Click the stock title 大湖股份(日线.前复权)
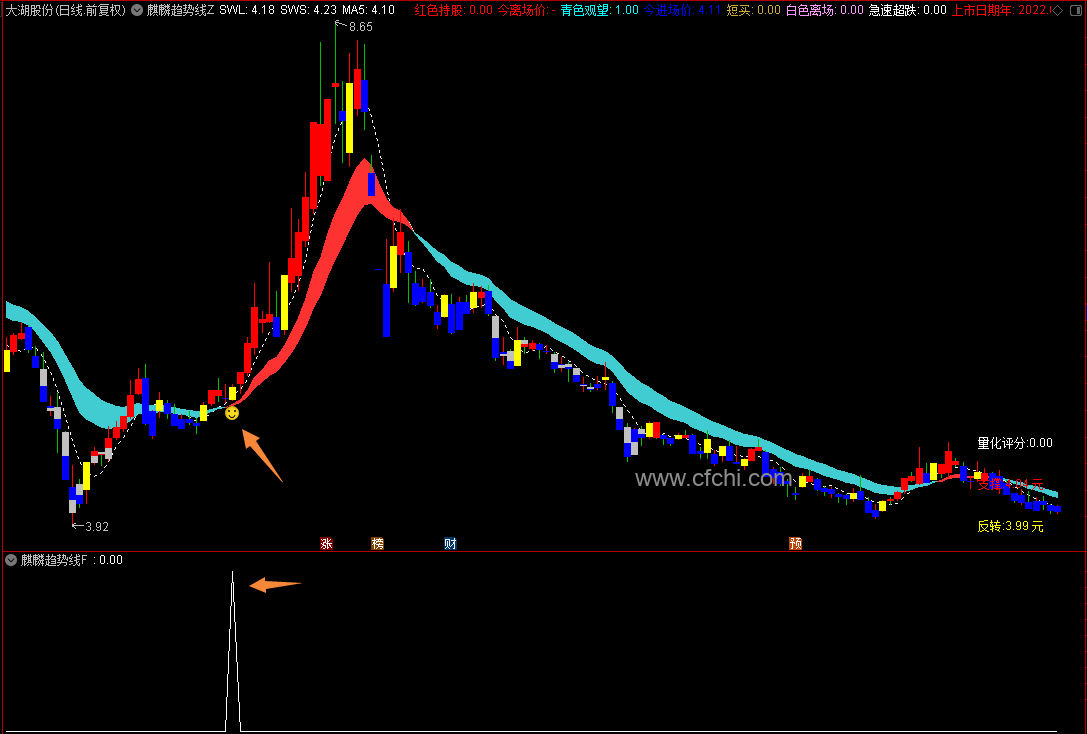 click(x=67, y=10)
